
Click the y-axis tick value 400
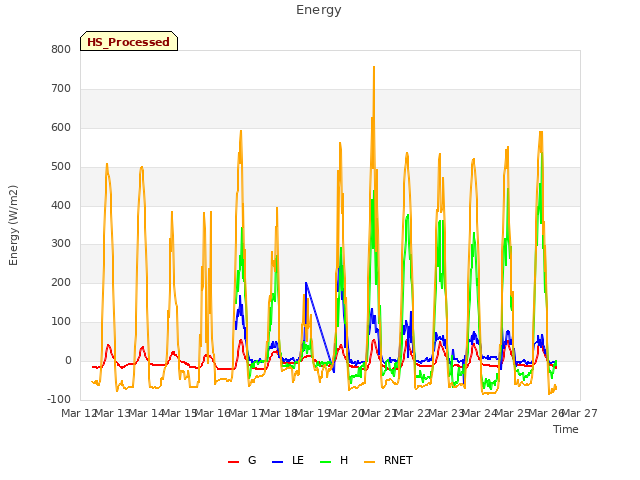click(x=61, y=205)
